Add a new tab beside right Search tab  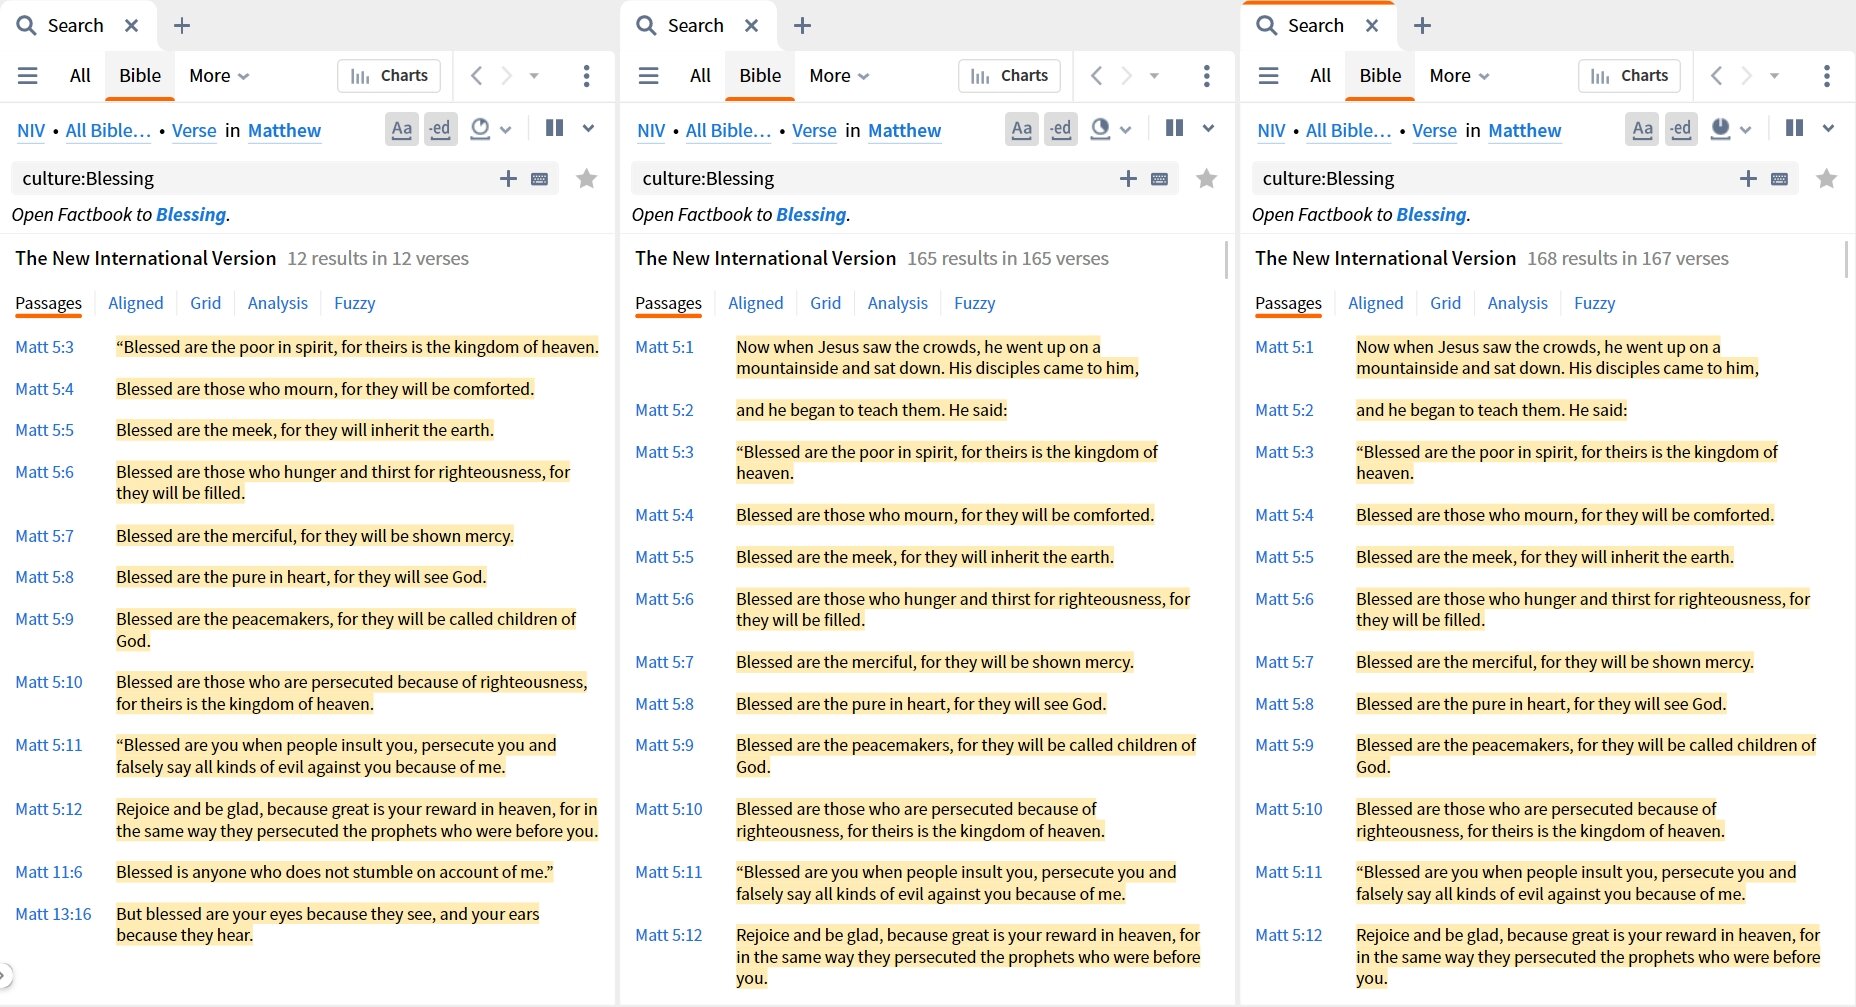[1422, 26]
